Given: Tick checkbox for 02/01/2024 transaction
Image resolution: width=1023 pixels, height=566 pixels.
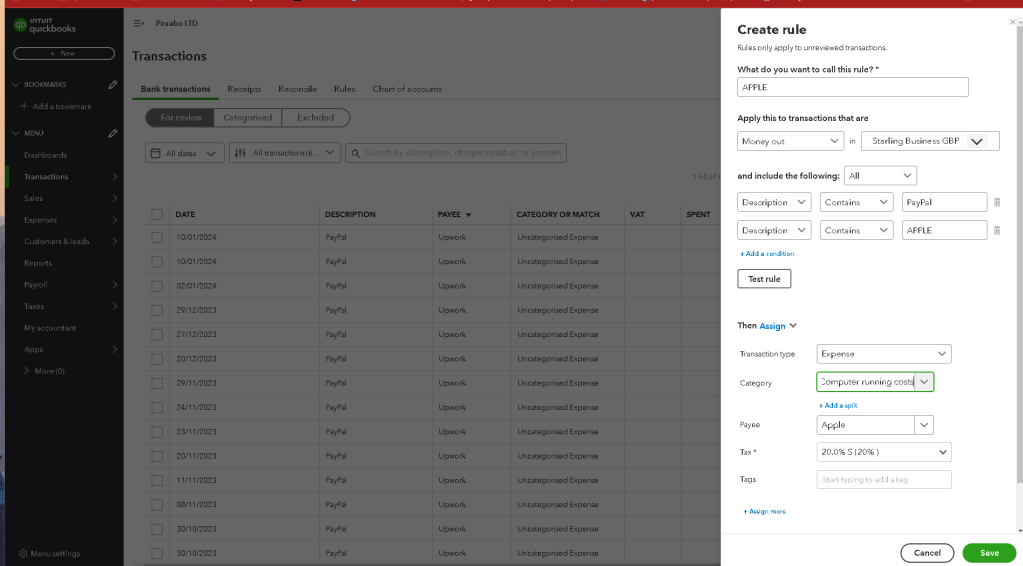Looking at the screenshot, I should pyautogui.click(x=157, y=286).
